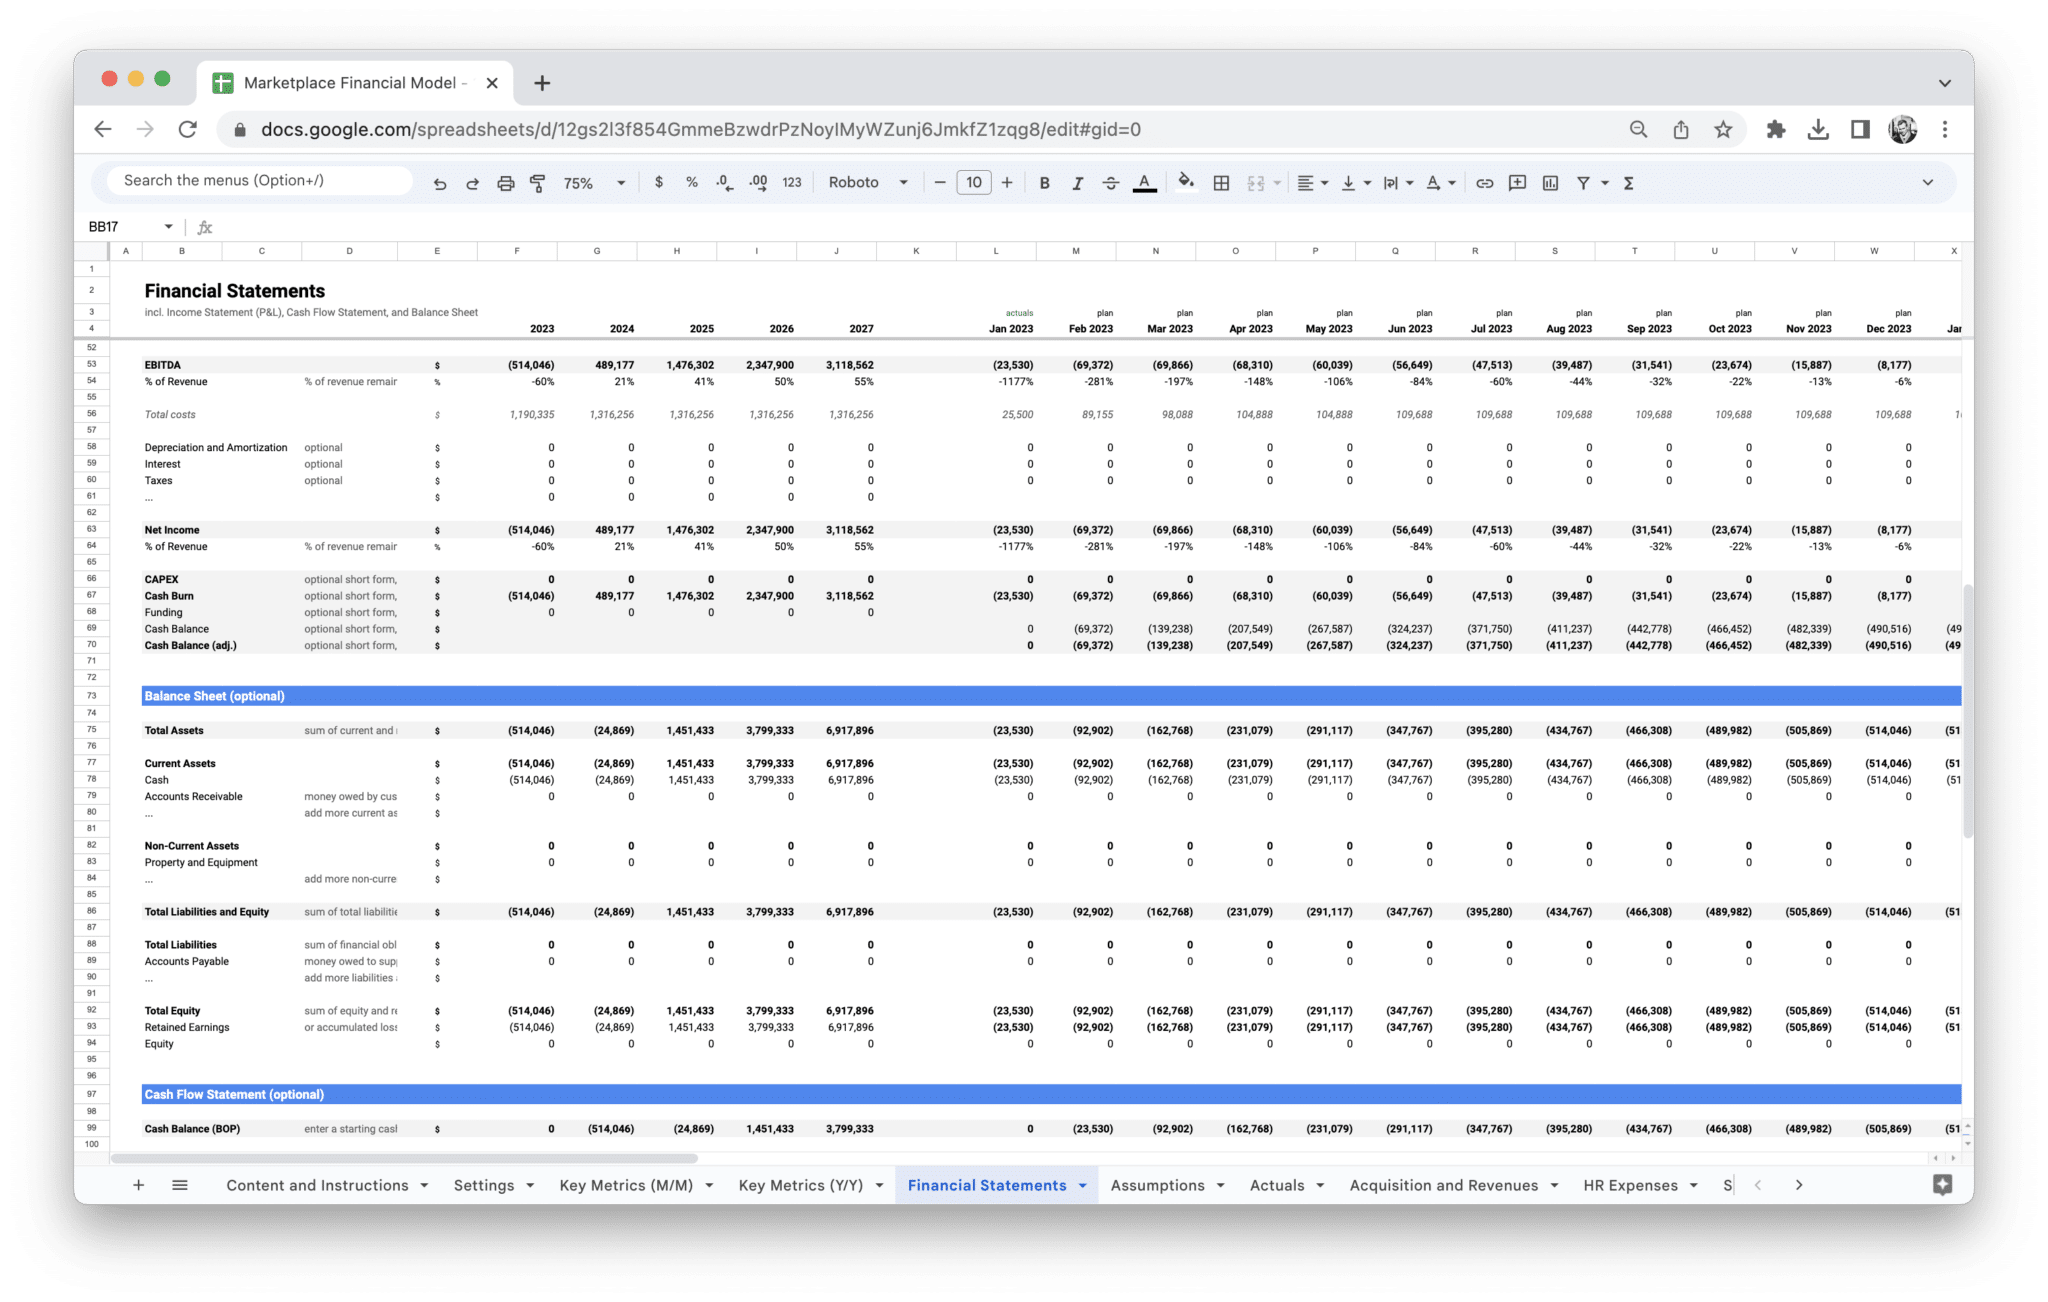Insert a comment
2048x1302 pixels.
pyautogui.click(x=1516, y=182)
